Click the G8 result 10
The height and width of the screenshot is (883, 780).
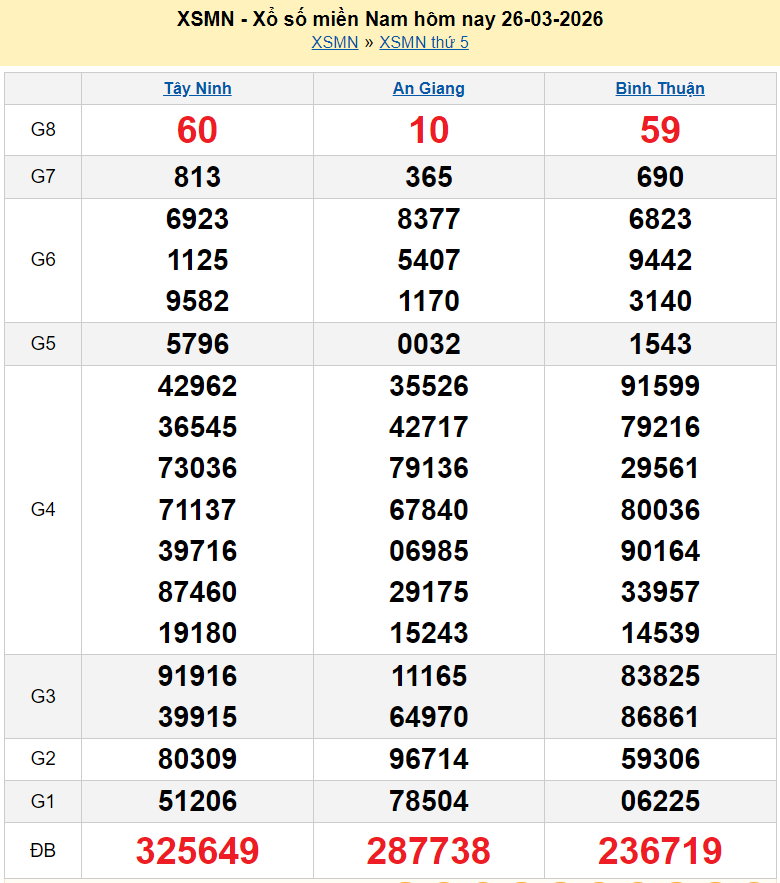coord(428,130)
